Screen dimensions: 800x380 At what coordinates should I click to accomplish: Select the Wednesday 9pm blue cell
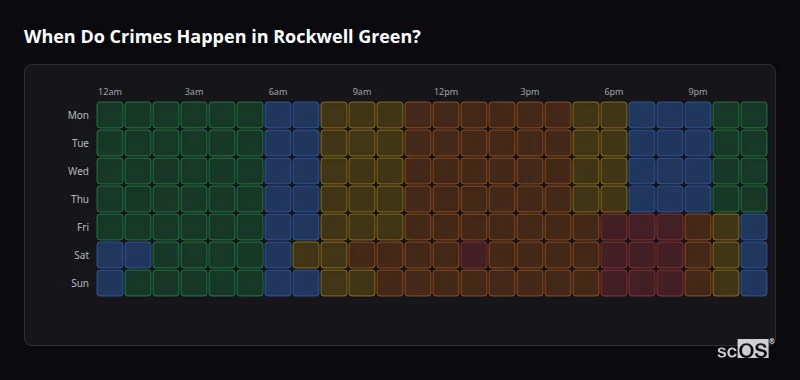tap(697, 171)
